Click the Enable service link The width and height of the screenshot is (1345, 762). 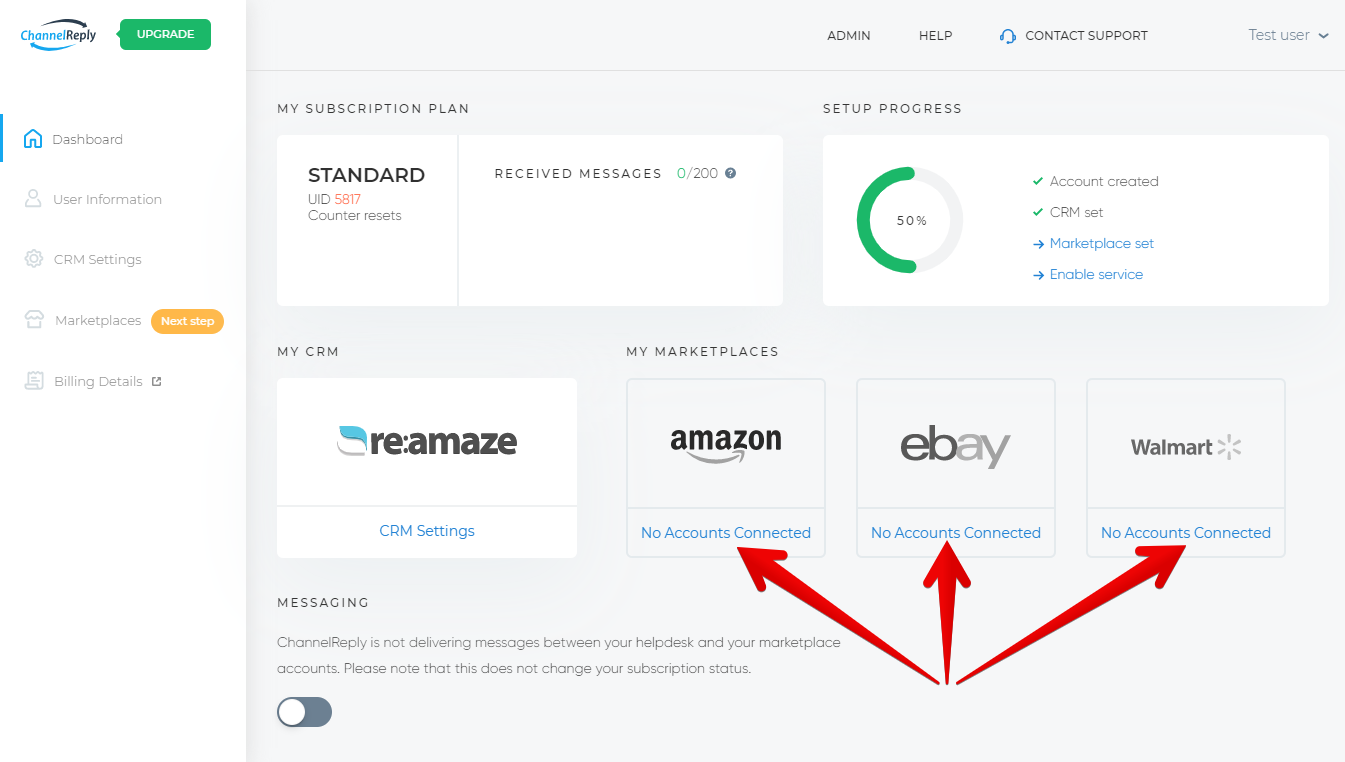pyautogui.click(x=1096, y=275)
